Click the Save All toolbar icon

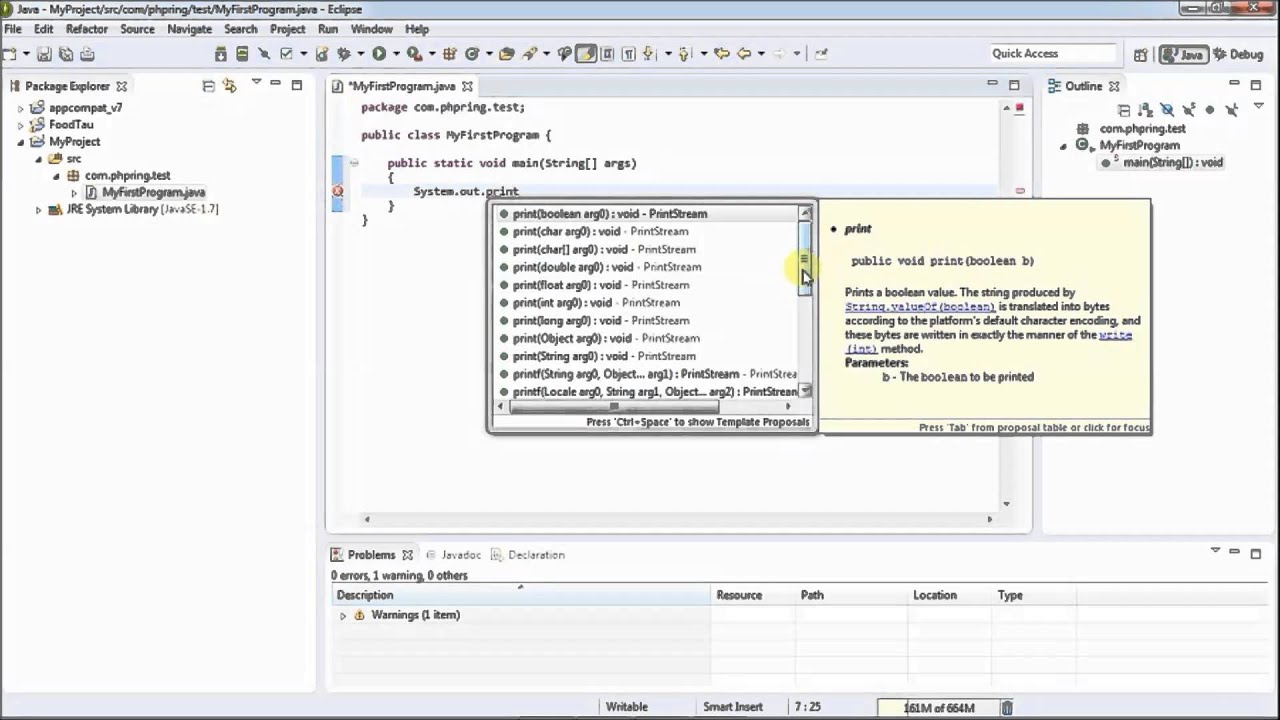pyautogui.click(x=66, y=54)
